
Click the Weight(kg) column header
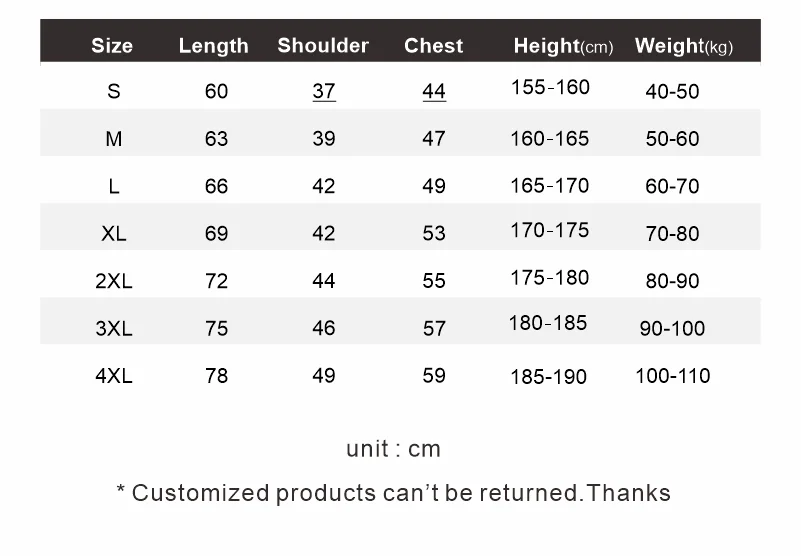[683, 46]
